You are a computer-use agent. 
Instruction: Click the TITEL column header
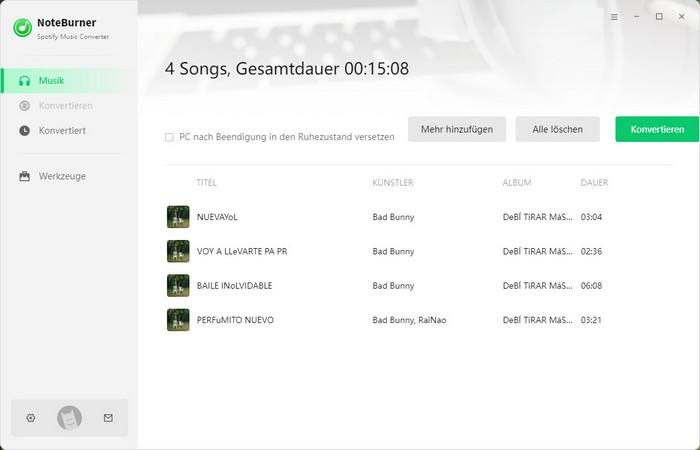click(206, 183)
